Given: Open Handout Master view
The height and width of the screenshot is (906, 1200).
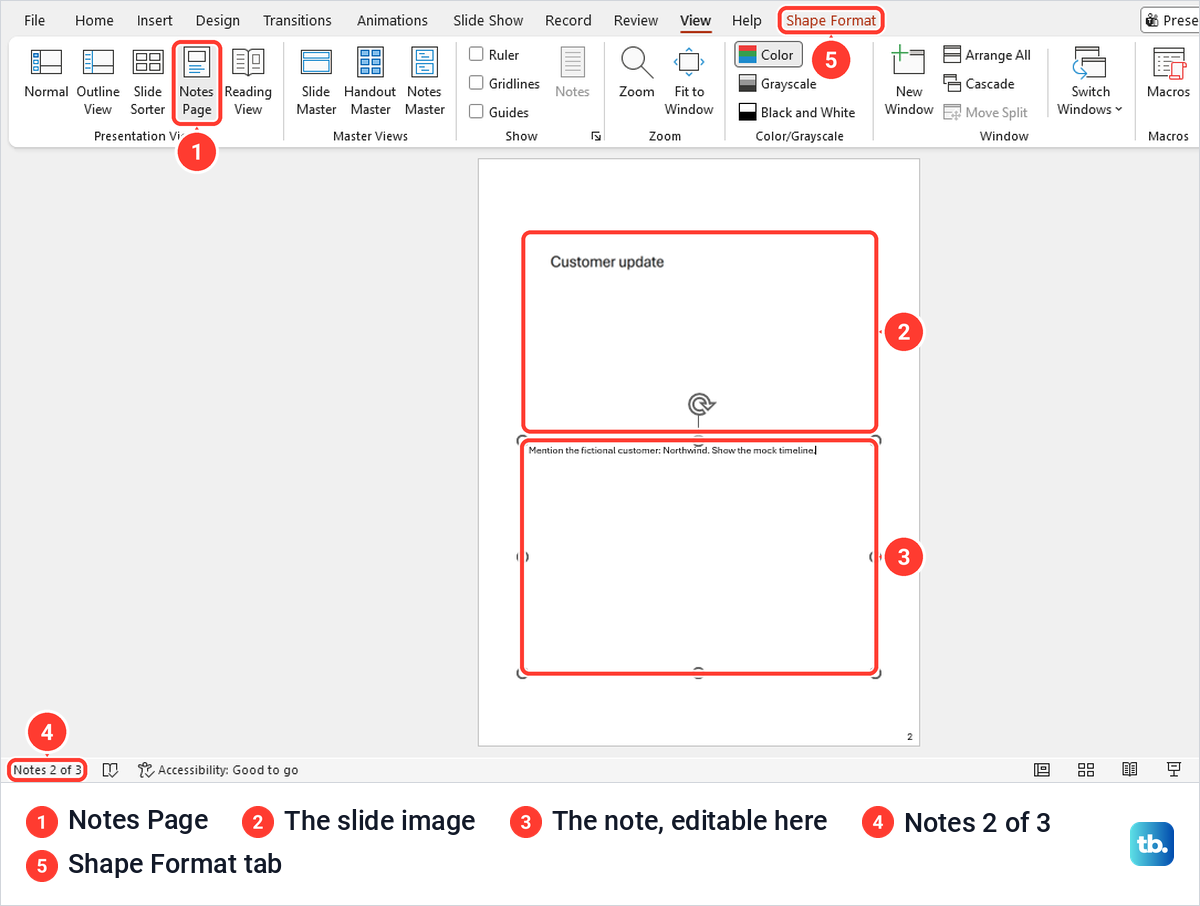Looking at the screenshot, I should [x=370, y=81].
